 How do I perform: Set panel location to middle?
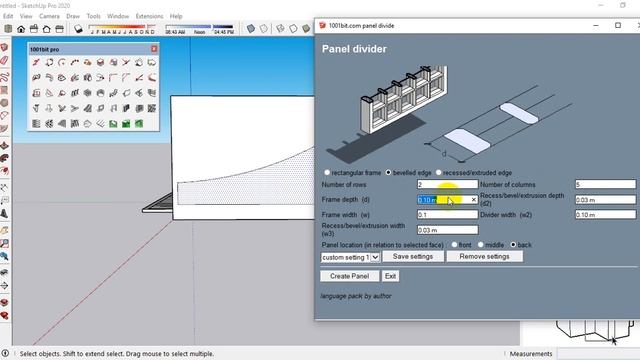point(480,245)
